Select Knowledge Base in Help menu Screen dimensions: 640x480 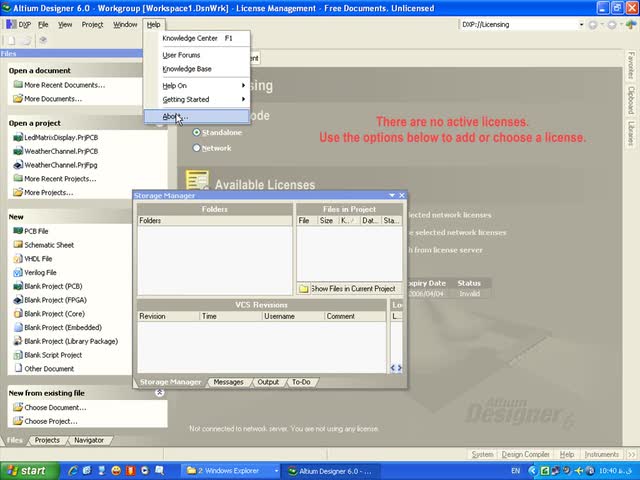point(197,69)
